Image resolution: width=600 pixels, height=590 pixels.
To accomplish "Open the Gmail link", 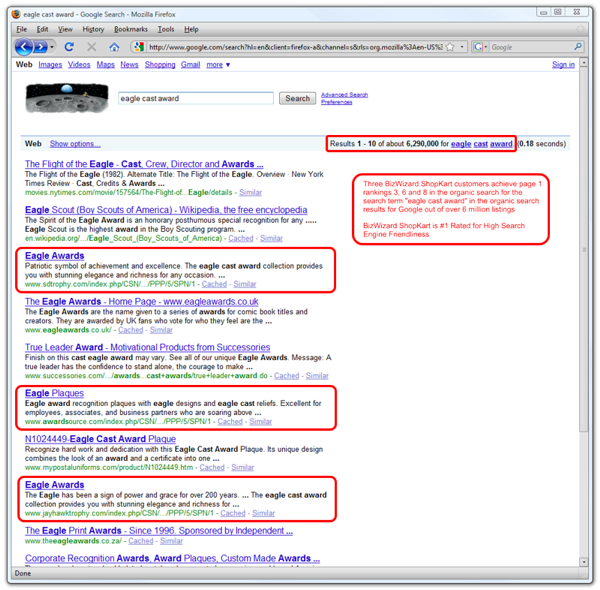I will coord(191,65).
